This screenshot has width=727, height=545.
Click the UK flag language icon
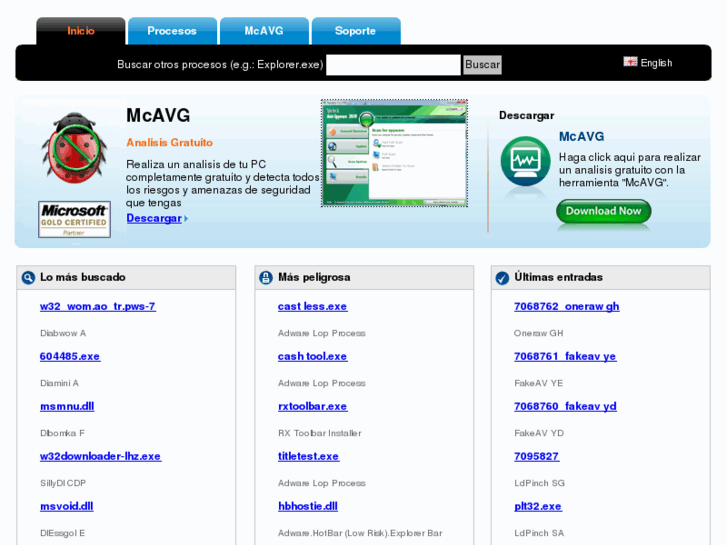coord(630,62)
